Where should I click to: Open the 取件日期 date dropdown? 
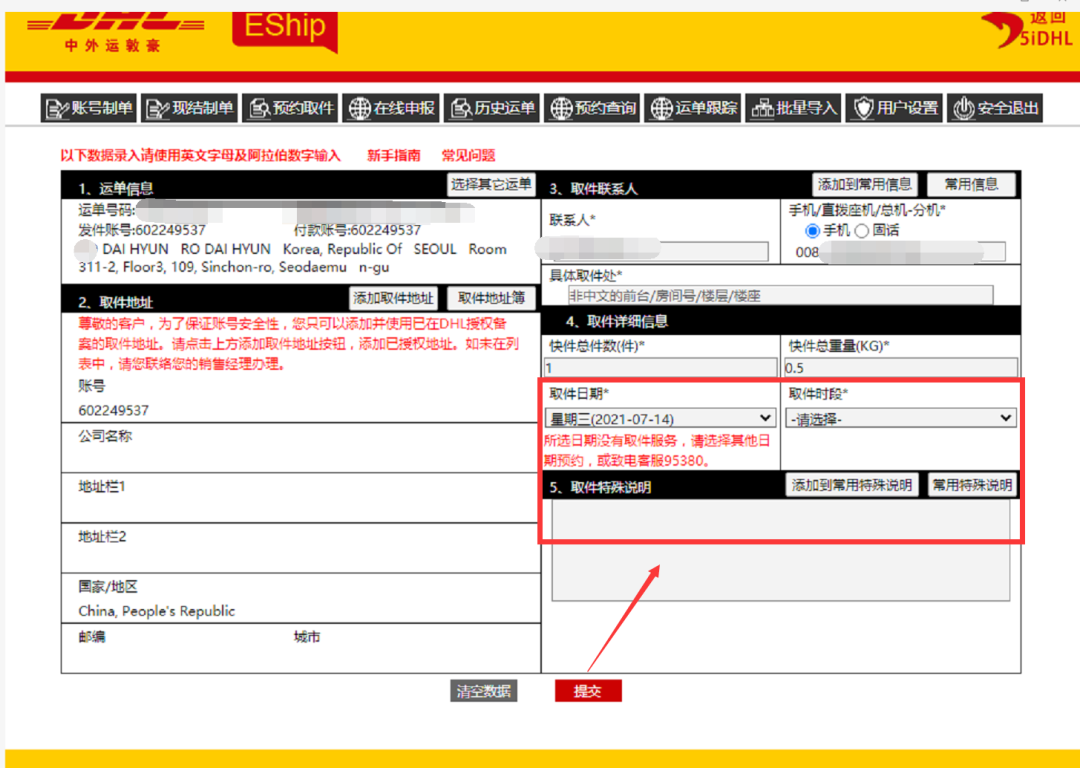[659, 417]
